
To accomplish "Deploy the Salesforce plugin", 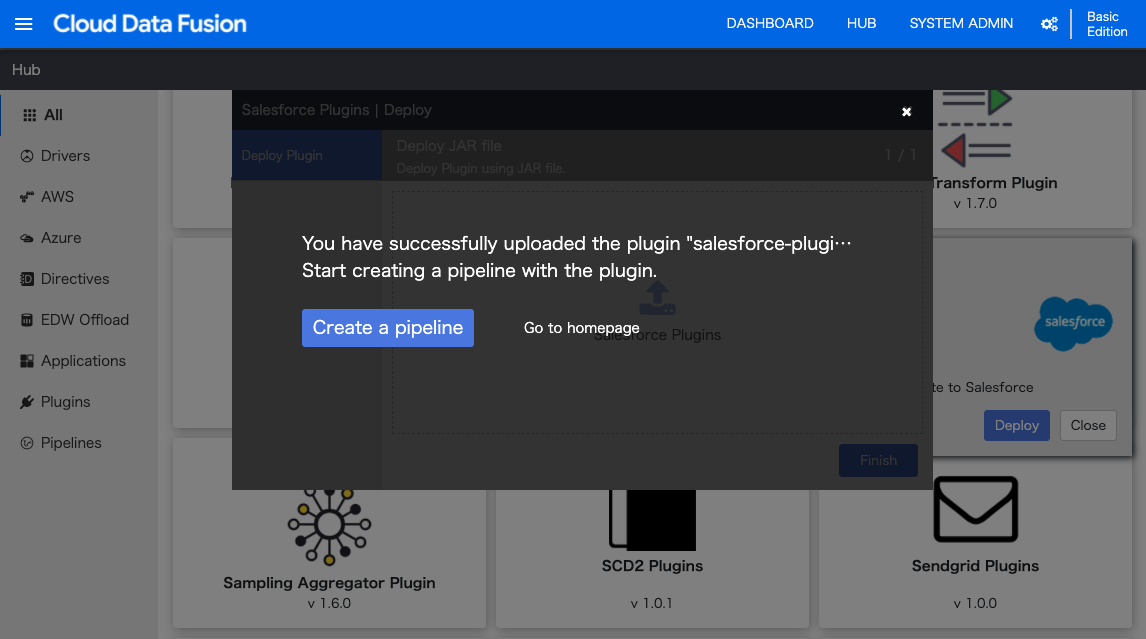I will (x=1016, y=425).
